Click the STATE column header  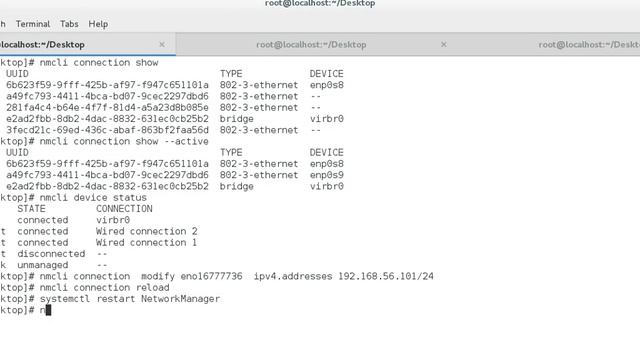tap(31, 209)
